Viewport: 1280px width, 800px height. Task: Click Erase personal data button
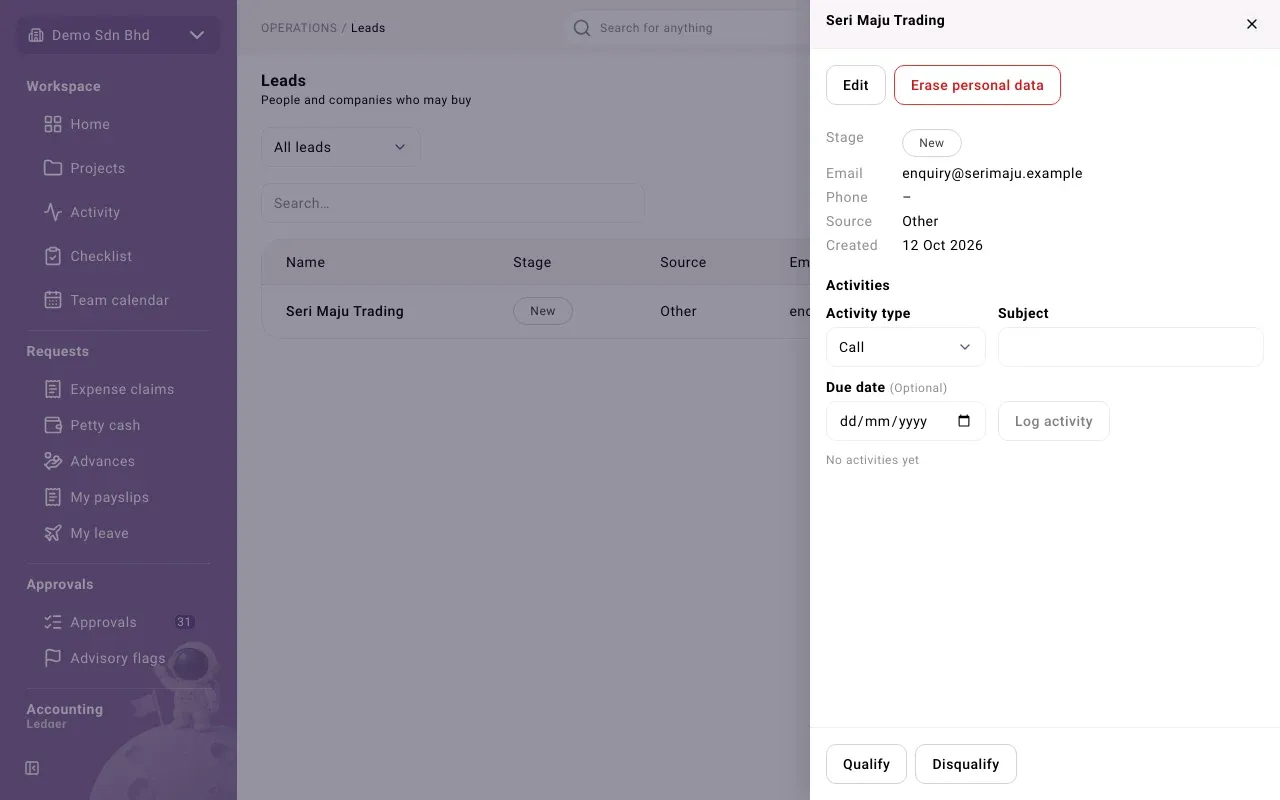(x=977, y=85)
